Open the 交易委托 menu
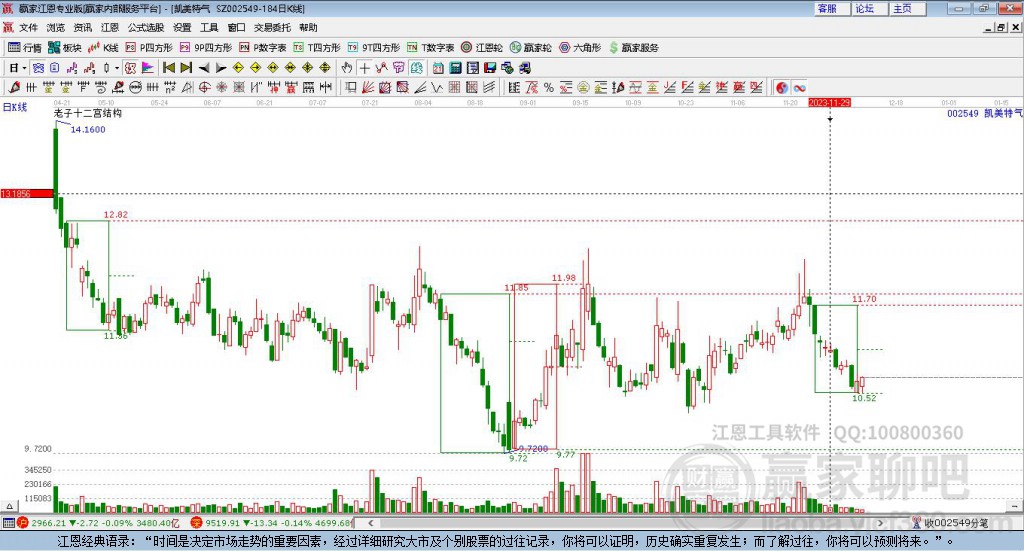This screenshot has width=1024, height=551. (x=272, y=27)
